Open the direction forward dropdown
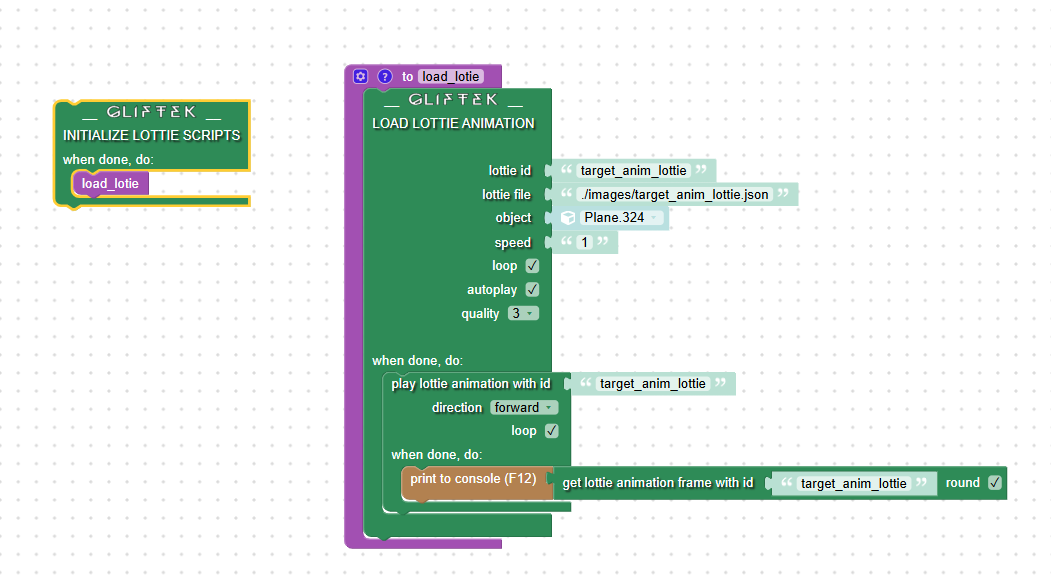 524,408
